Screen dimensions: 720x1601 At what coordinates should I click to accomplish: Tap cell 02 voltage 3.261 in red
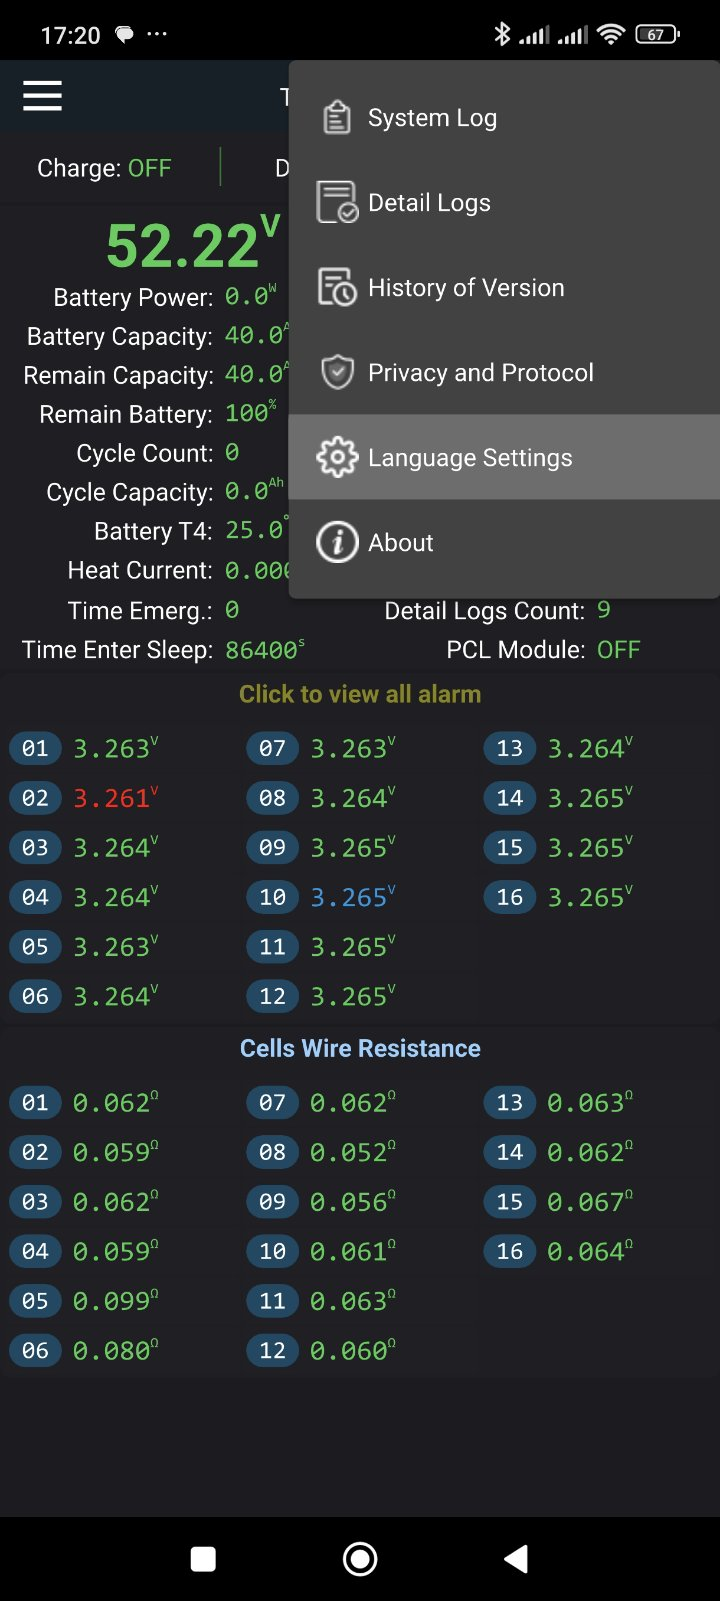115,798
